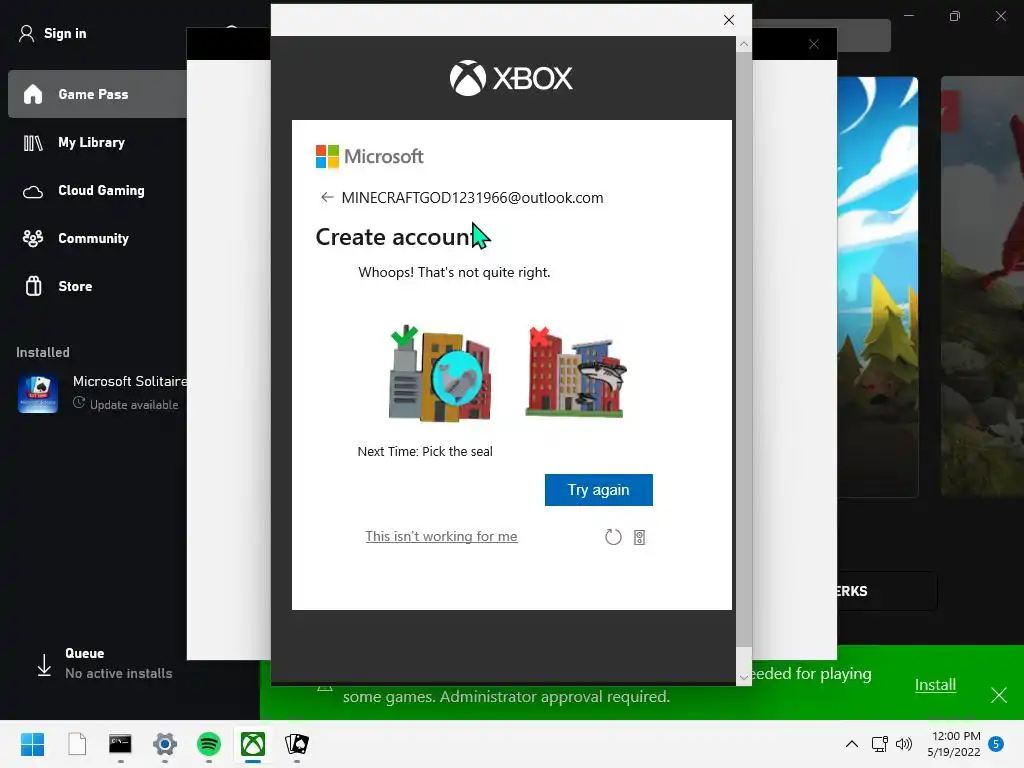Click the Queue download arrow icon

[44, 665]
